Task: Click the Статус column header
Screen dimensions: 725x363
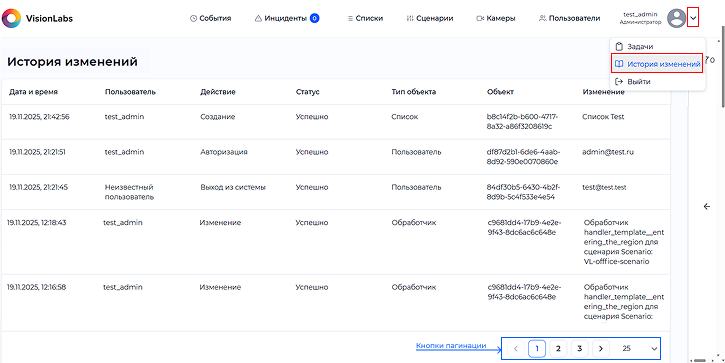Action: (x=307, y=92)
